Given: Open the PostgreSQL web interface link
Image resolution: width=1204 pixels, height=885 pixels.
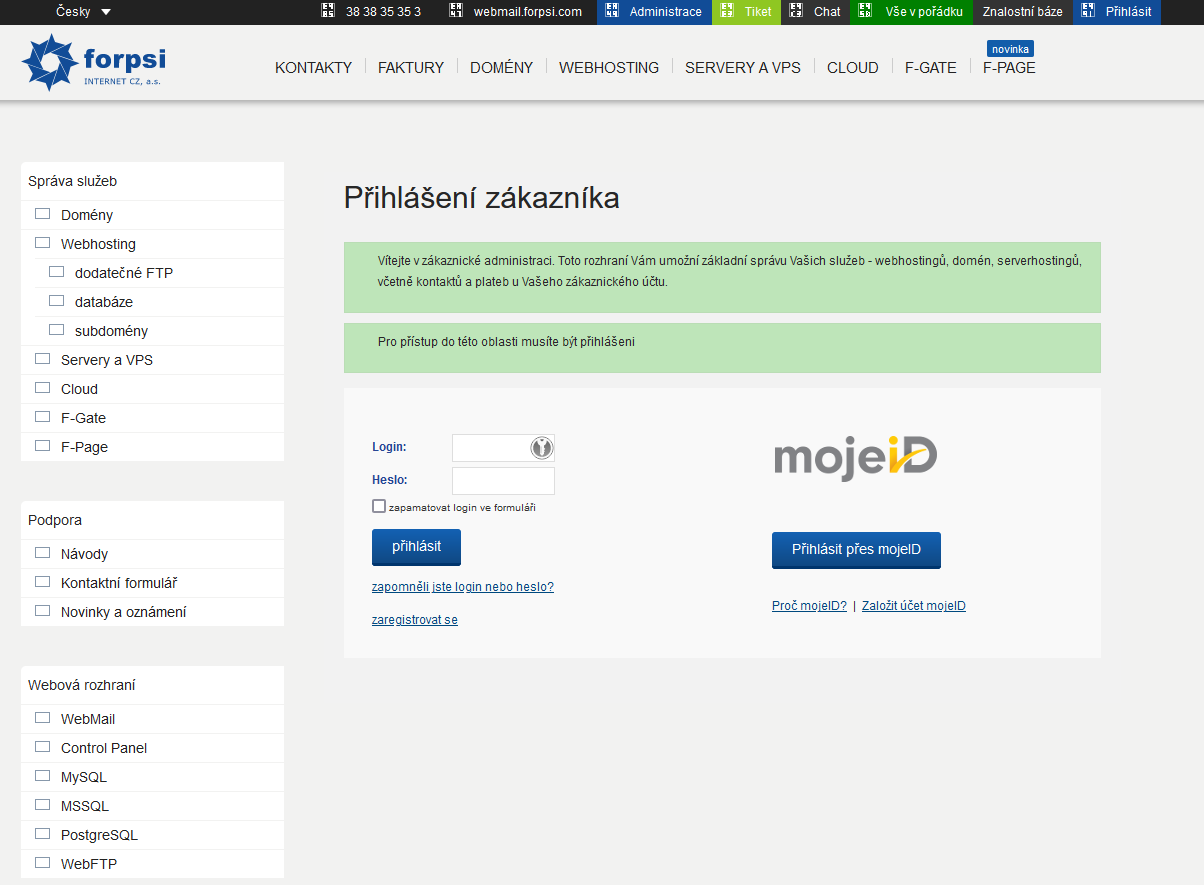Looking at the screenshot, I should coord(99,835).
